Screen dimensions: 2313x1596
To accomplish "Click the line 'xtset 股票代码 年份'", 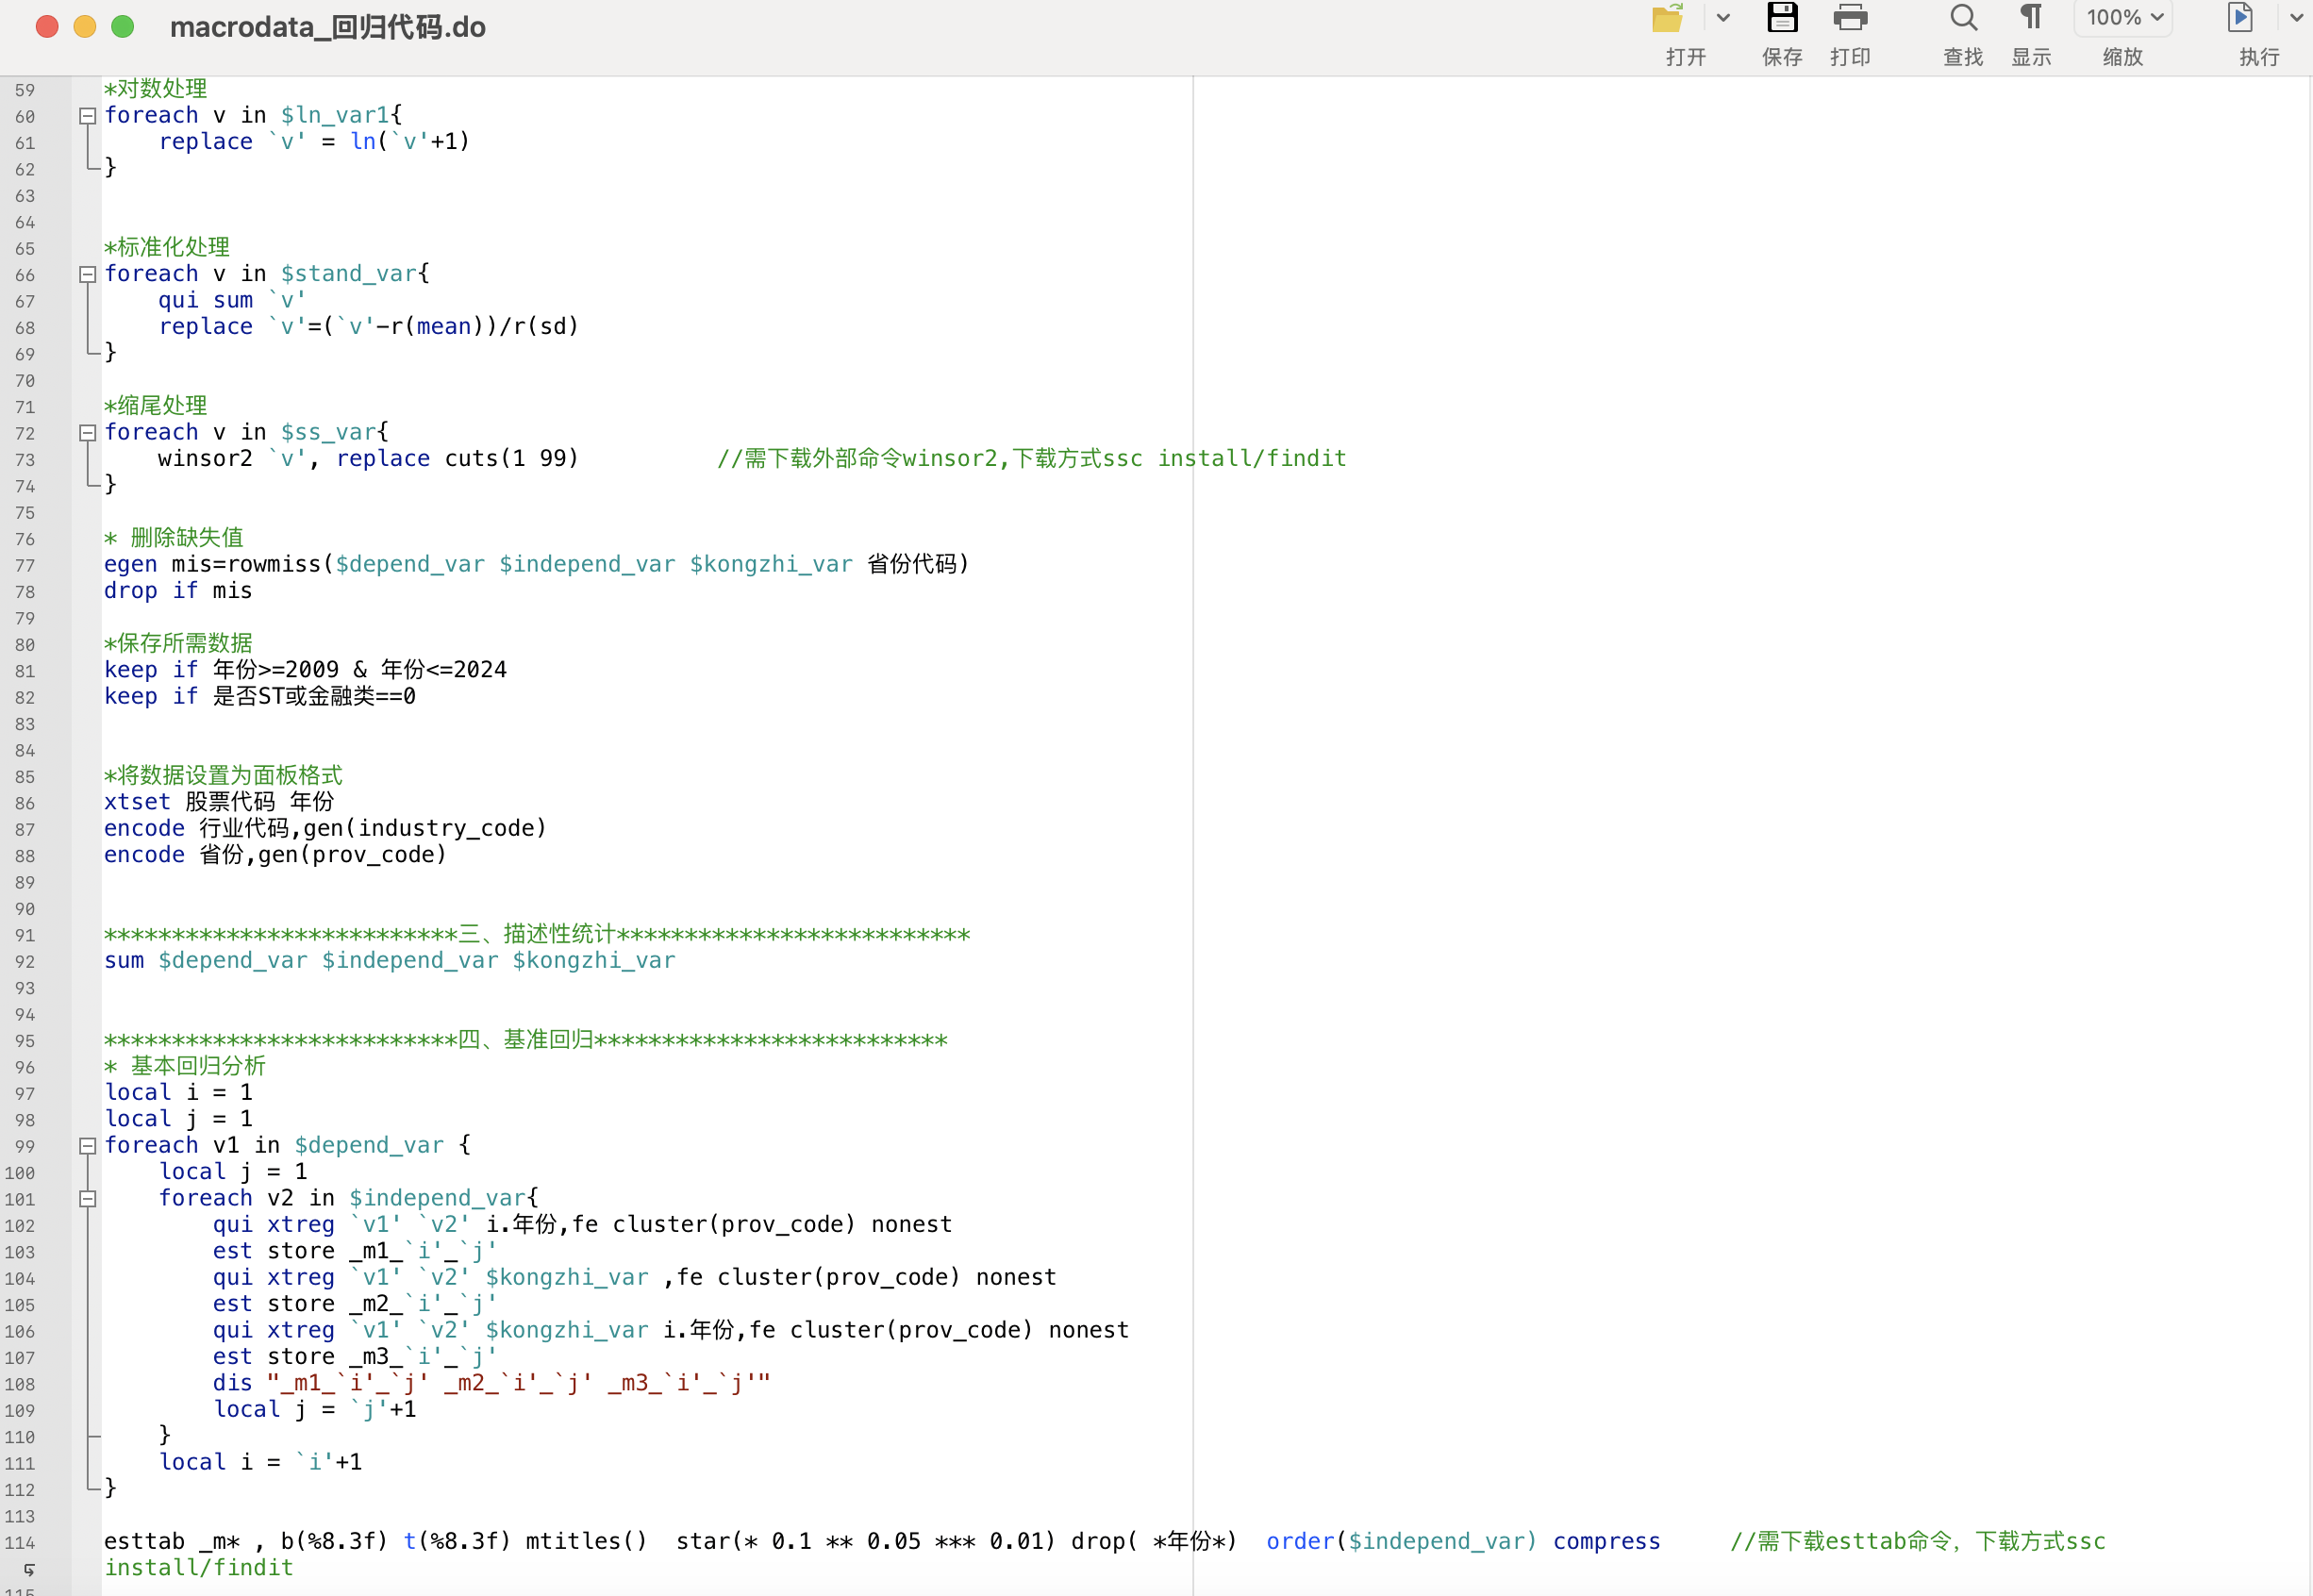I will [219, 801].
